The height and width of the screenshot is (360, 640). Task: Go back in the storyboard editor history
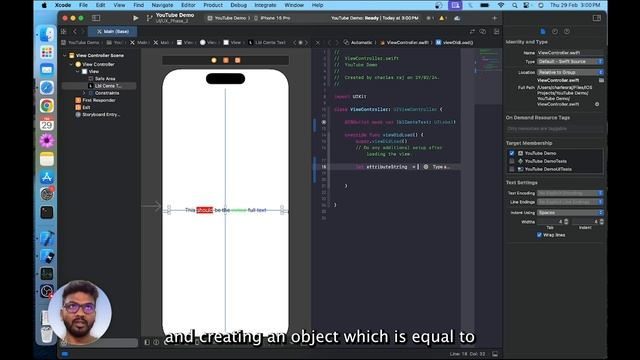[75, 31]
